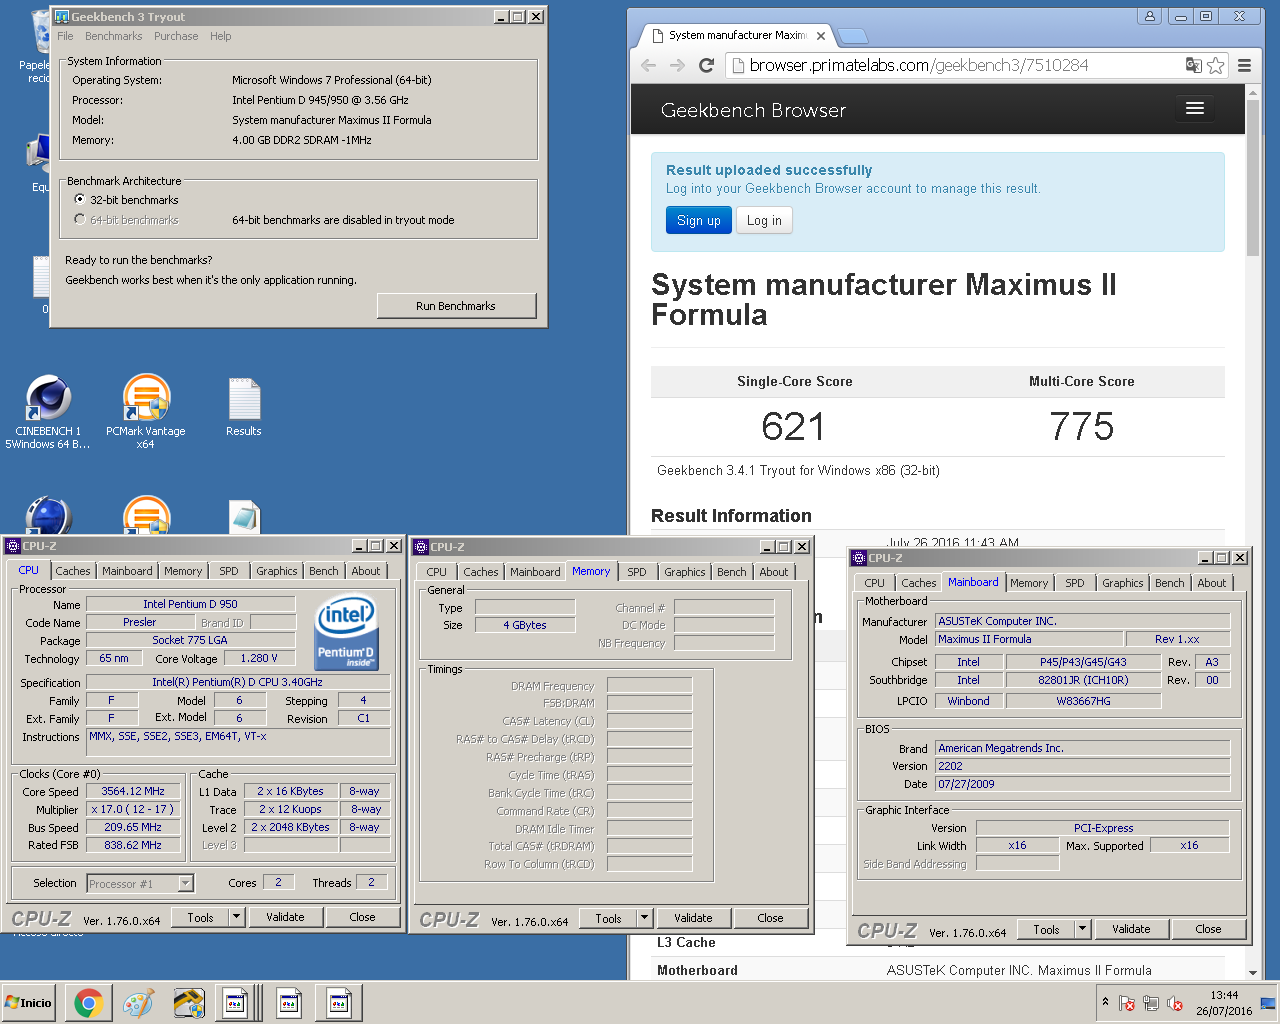The height and width of the screenshot is (1024, 1280).
Task: Open Graphics tab in left CPU-Z window
Action: pos(277,571)
